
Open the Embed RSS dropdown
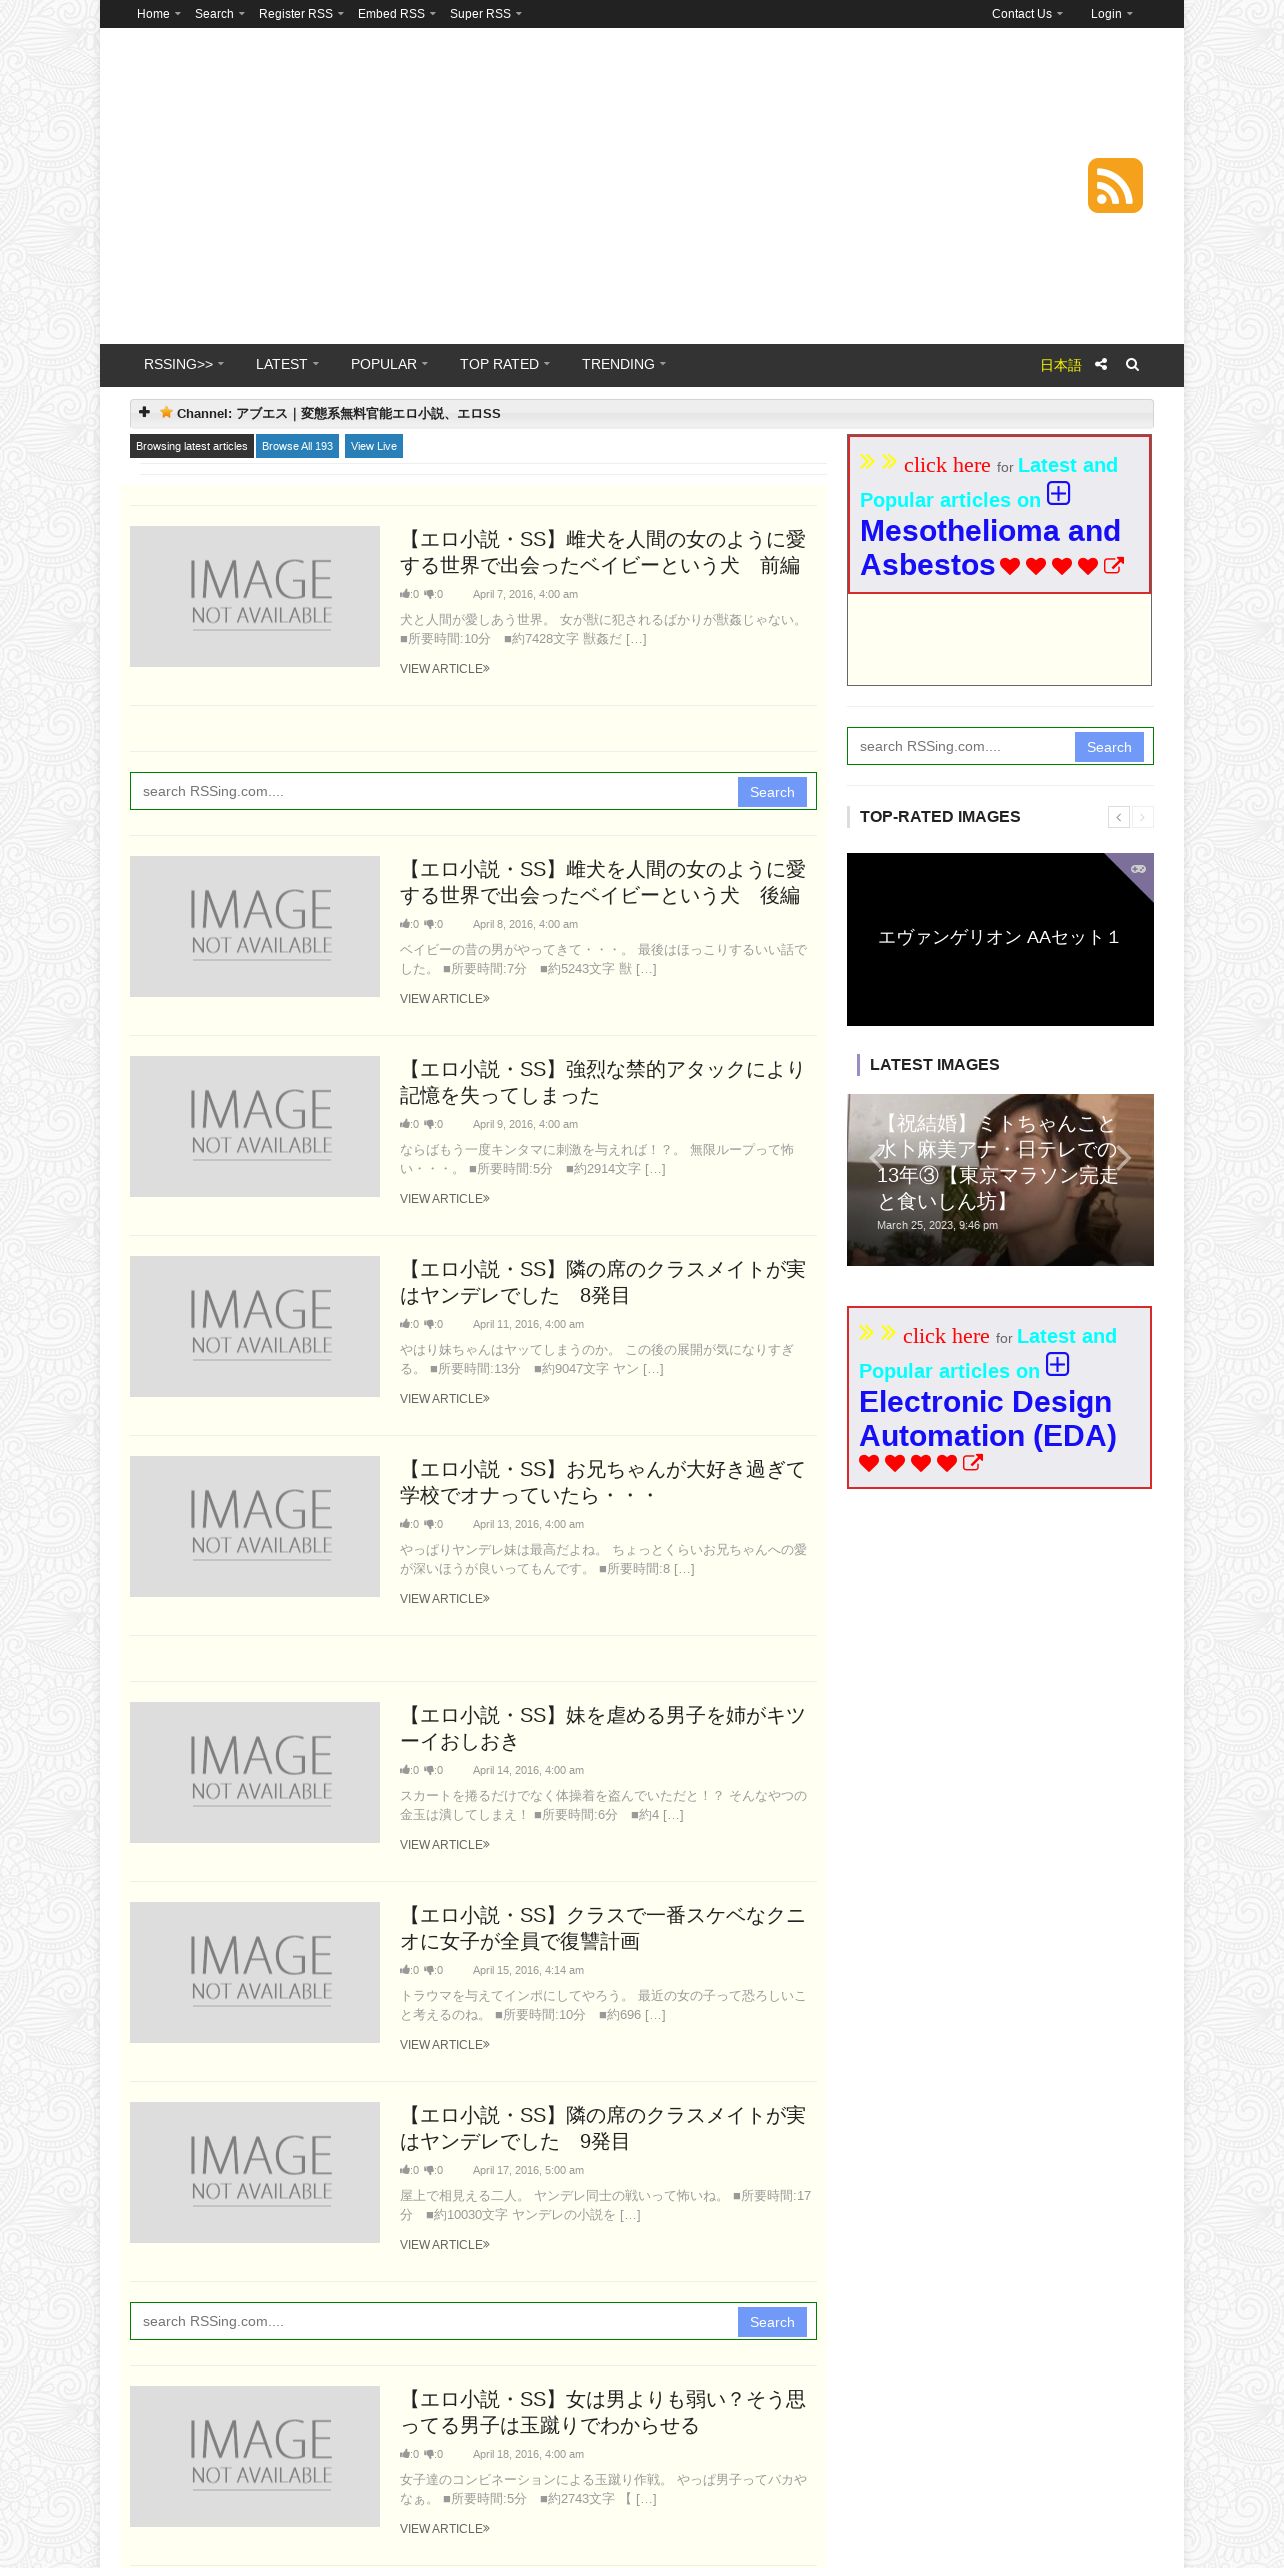tap(396, 14)
